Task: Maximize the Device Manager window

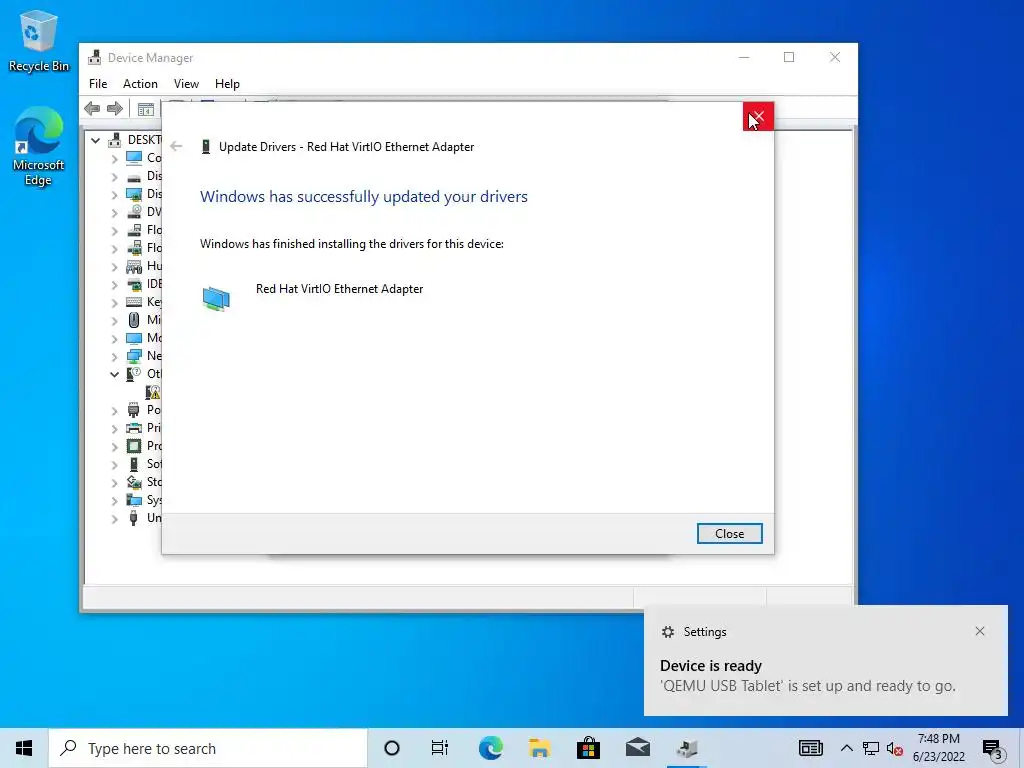Action: point(789,57)
